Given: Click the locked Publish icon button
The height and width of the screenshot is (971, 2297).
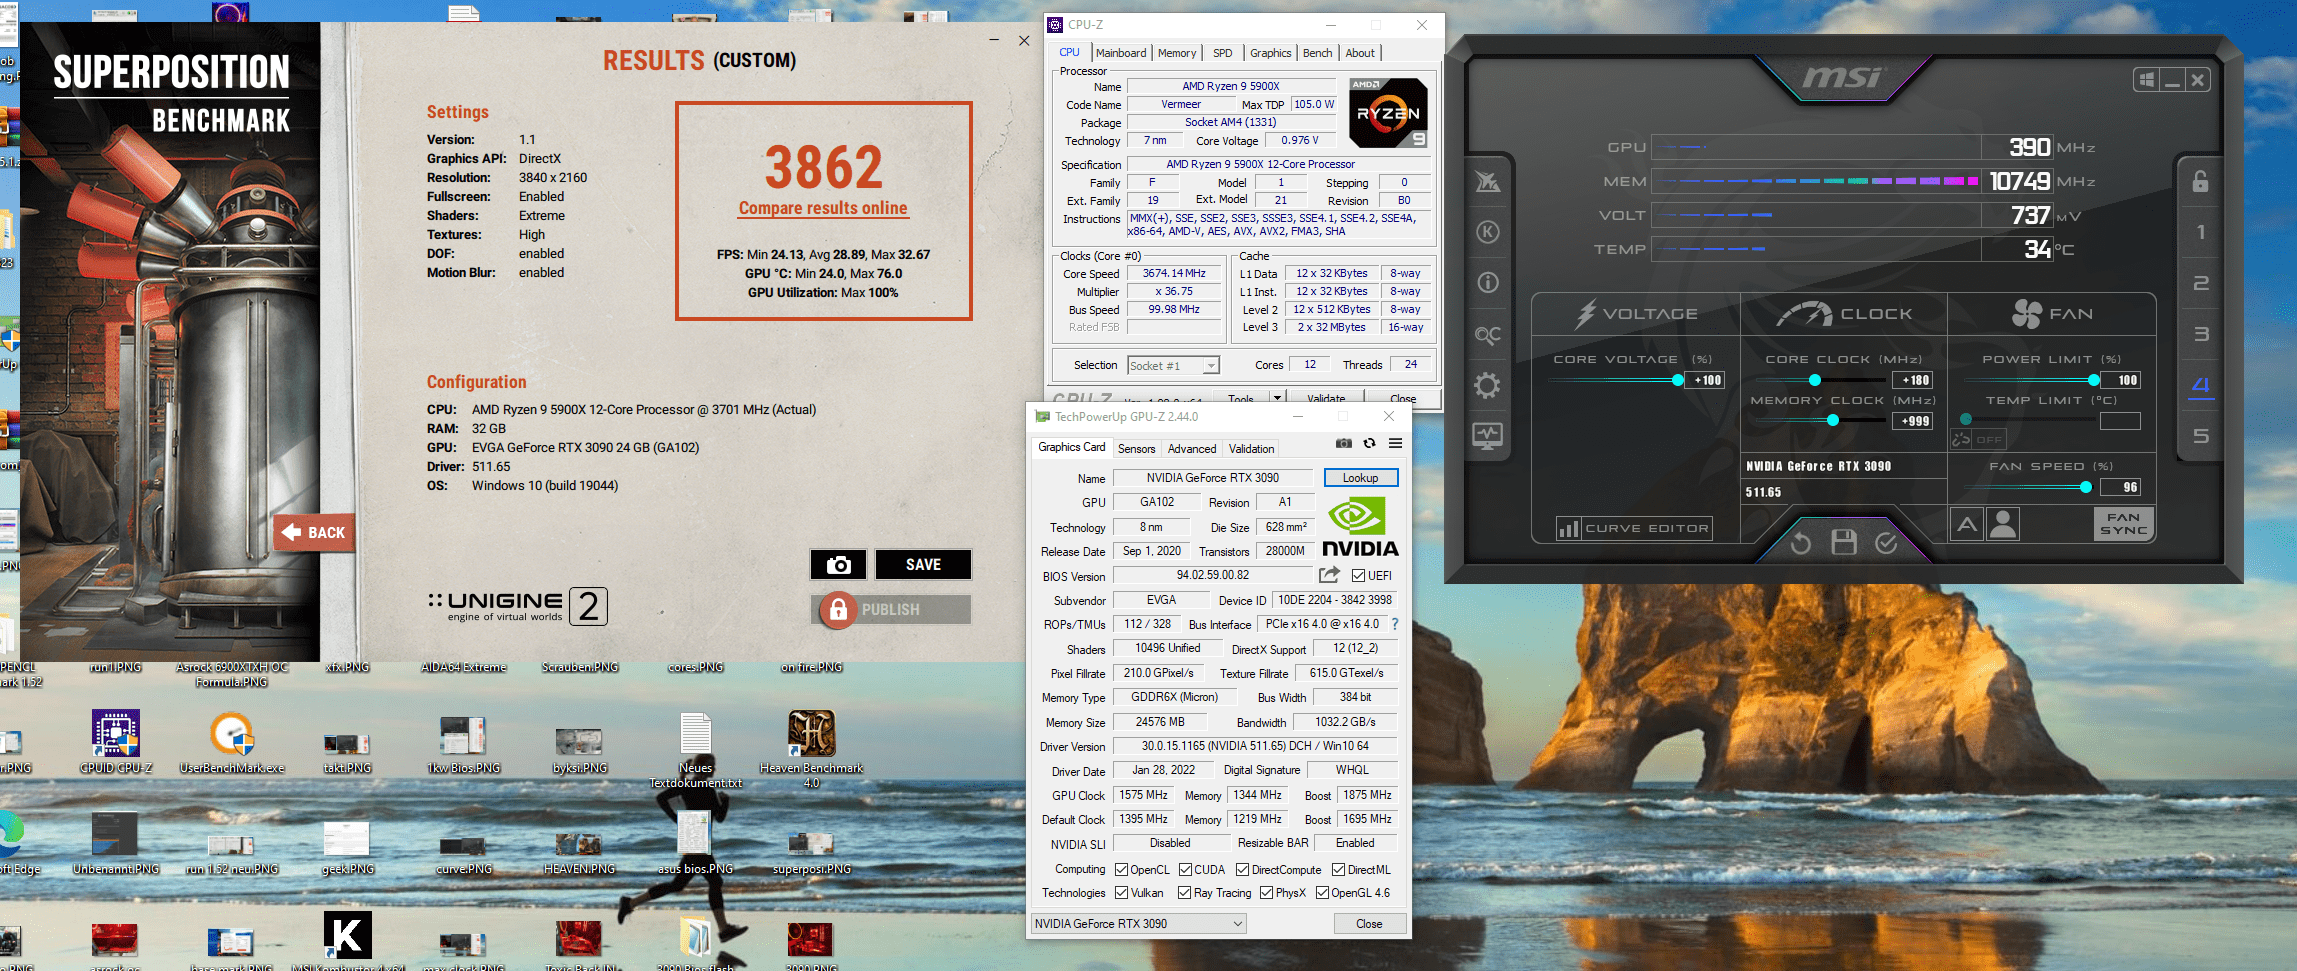Looking at the screenshot, I should pyautogui.click(x=838, y=609).
